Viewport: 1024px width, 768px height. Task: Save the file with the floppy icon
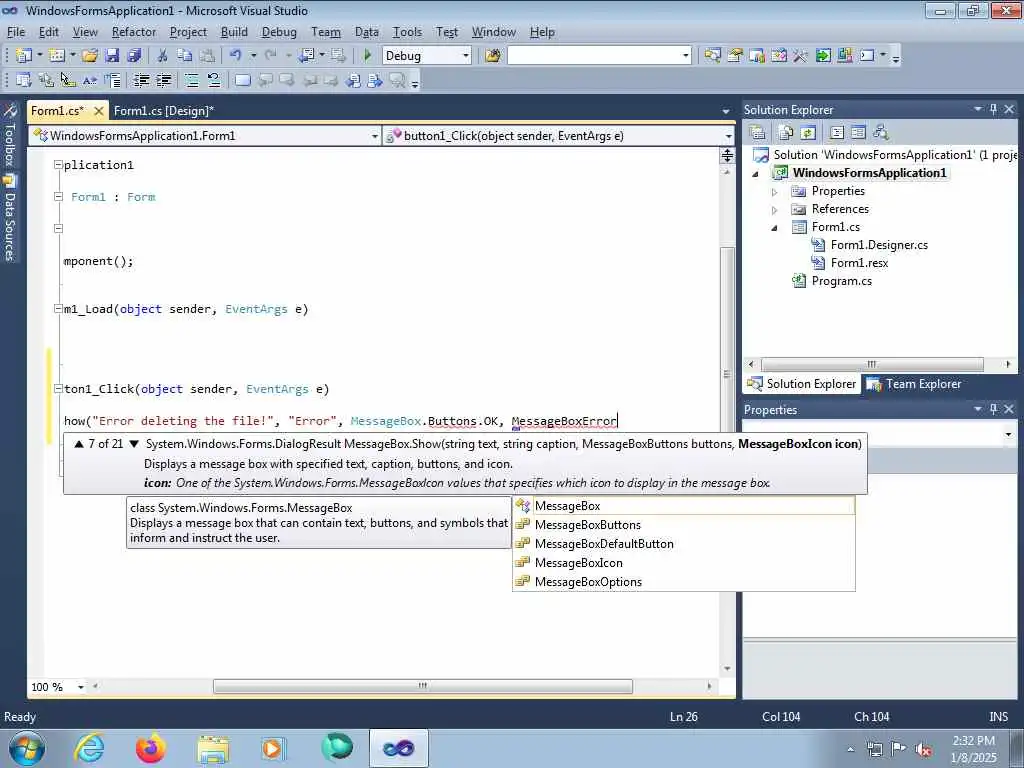112,56
